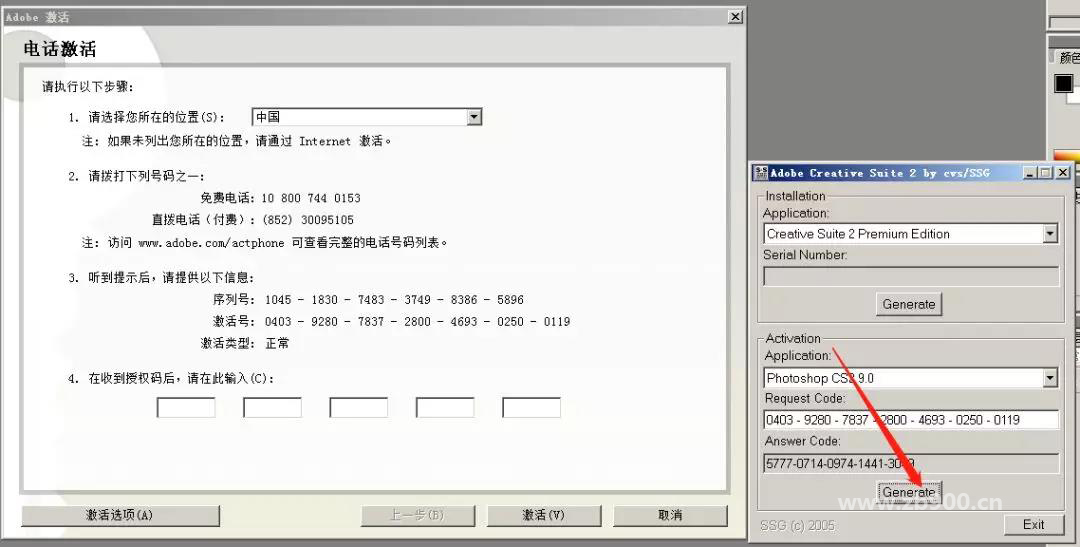Click the fifth authorization code field

(531, 407)
